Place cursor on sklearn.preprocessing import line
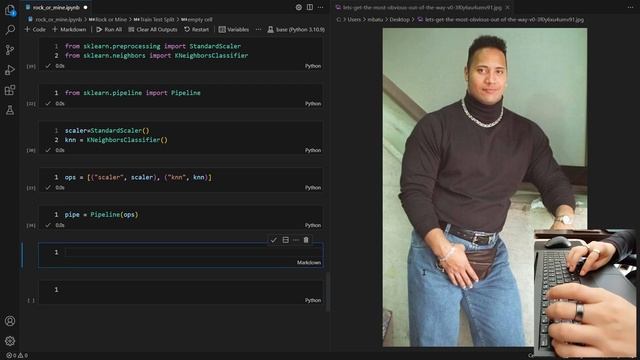The image size is (640, 360). (153, 46)
